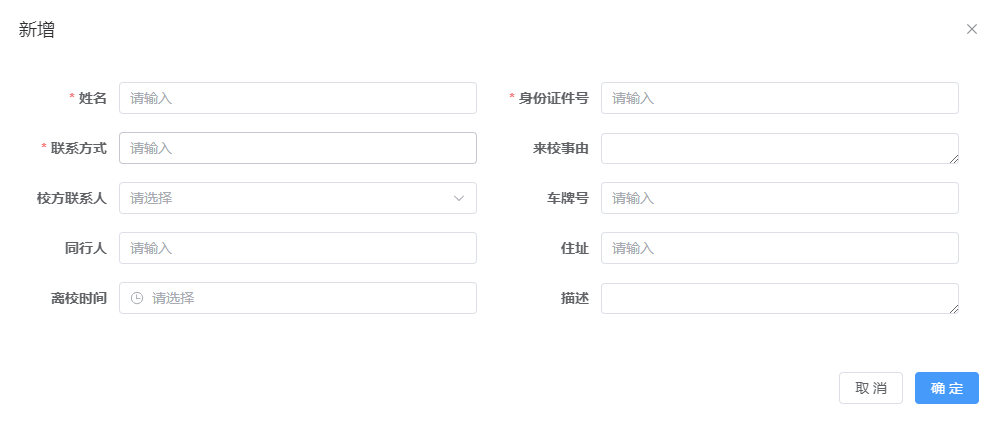Click the 描述 text area
The height and width of the screenshot is (422, 997).
778,298
